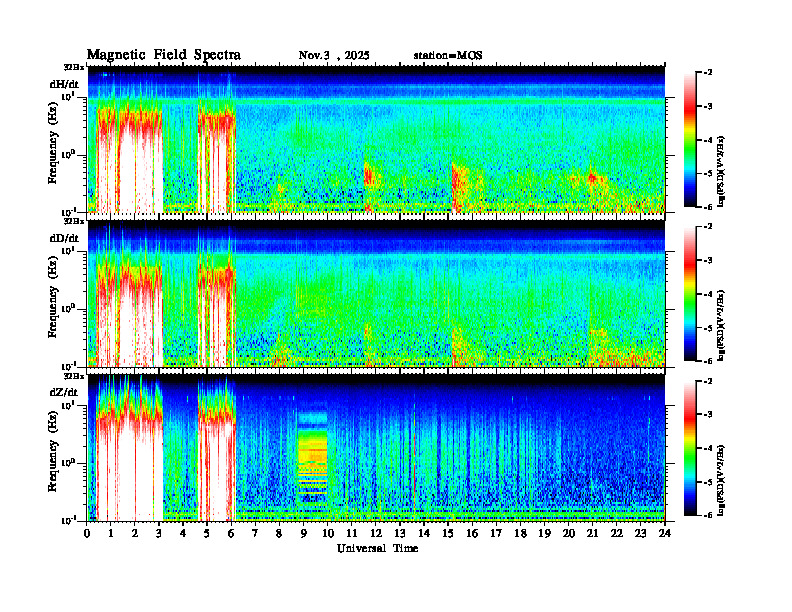Click the hour '21' tick label
The height and width of the screenshot is (612, 792).
point(592,533)
